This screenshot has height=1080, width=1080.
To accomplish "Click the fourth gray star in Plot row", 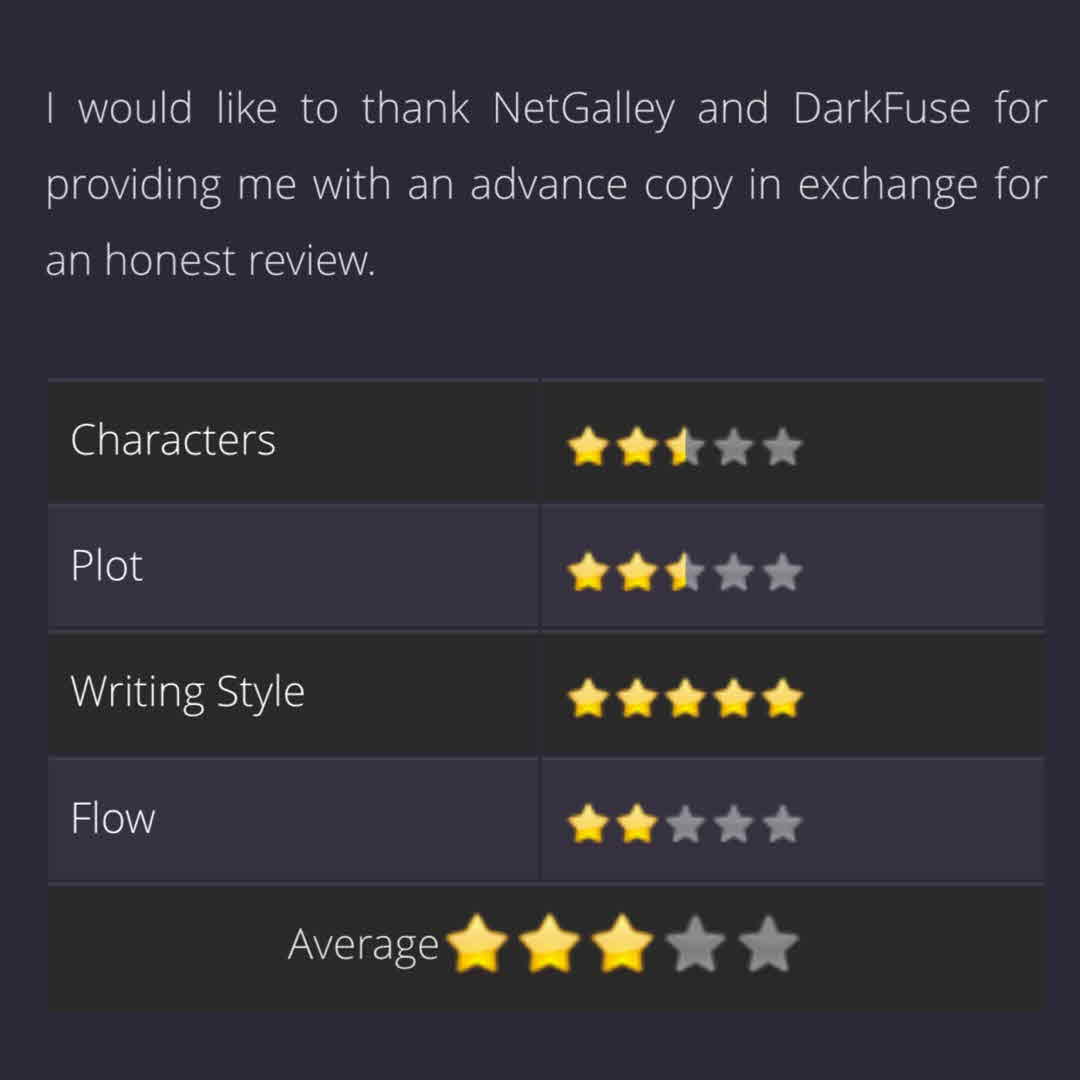I will click(734, 573).
